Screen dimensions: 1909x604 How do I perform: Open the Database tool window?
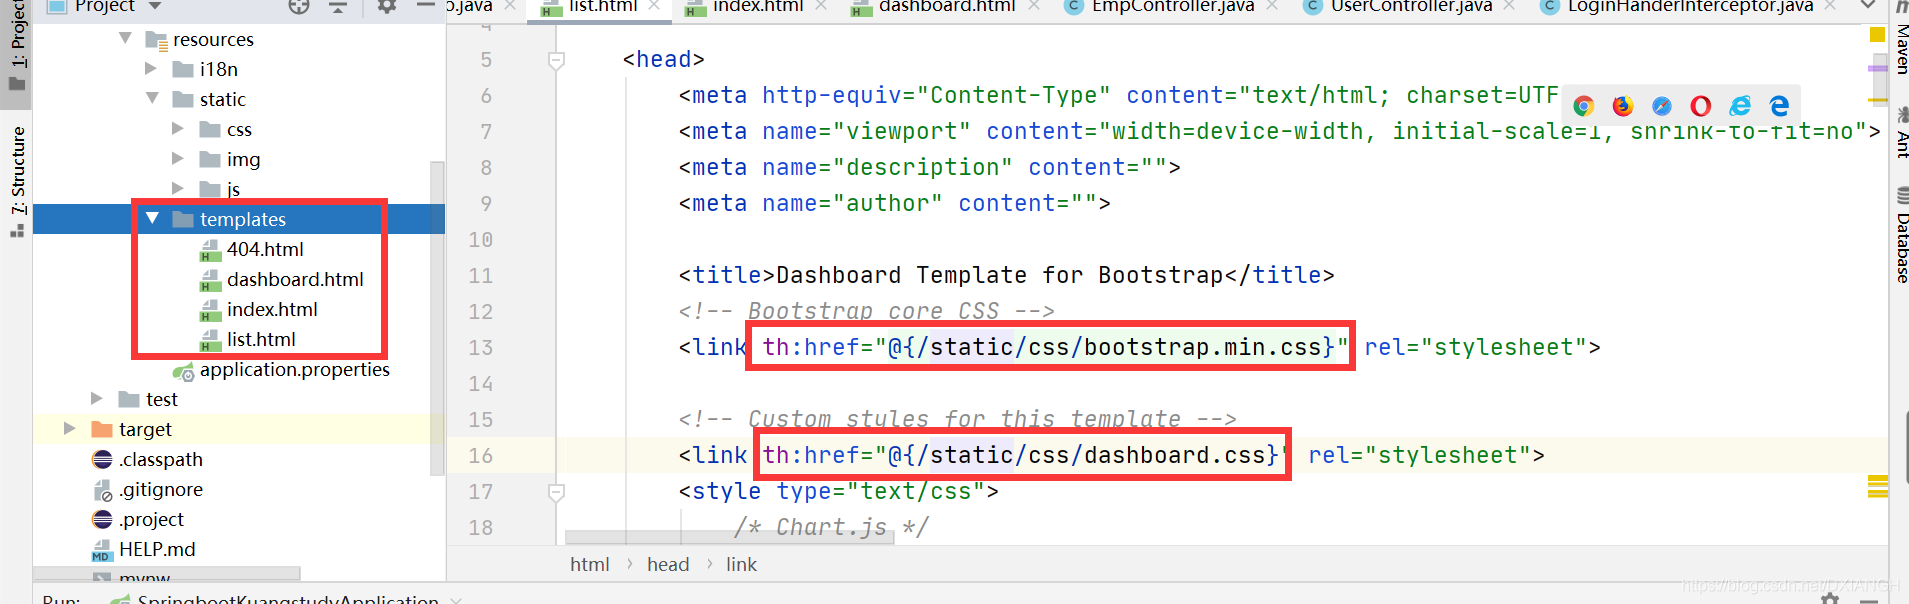click(1900, 236)
